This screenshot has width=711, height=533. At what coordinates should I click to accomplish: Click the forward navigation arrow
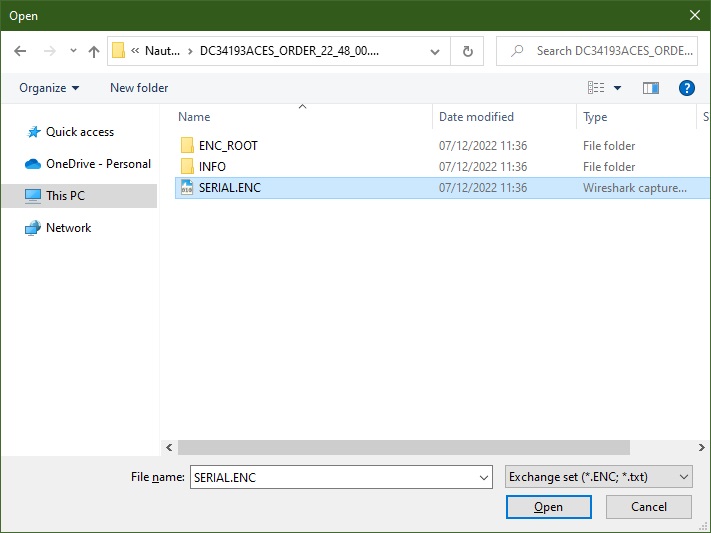click(x=50, y=51)
